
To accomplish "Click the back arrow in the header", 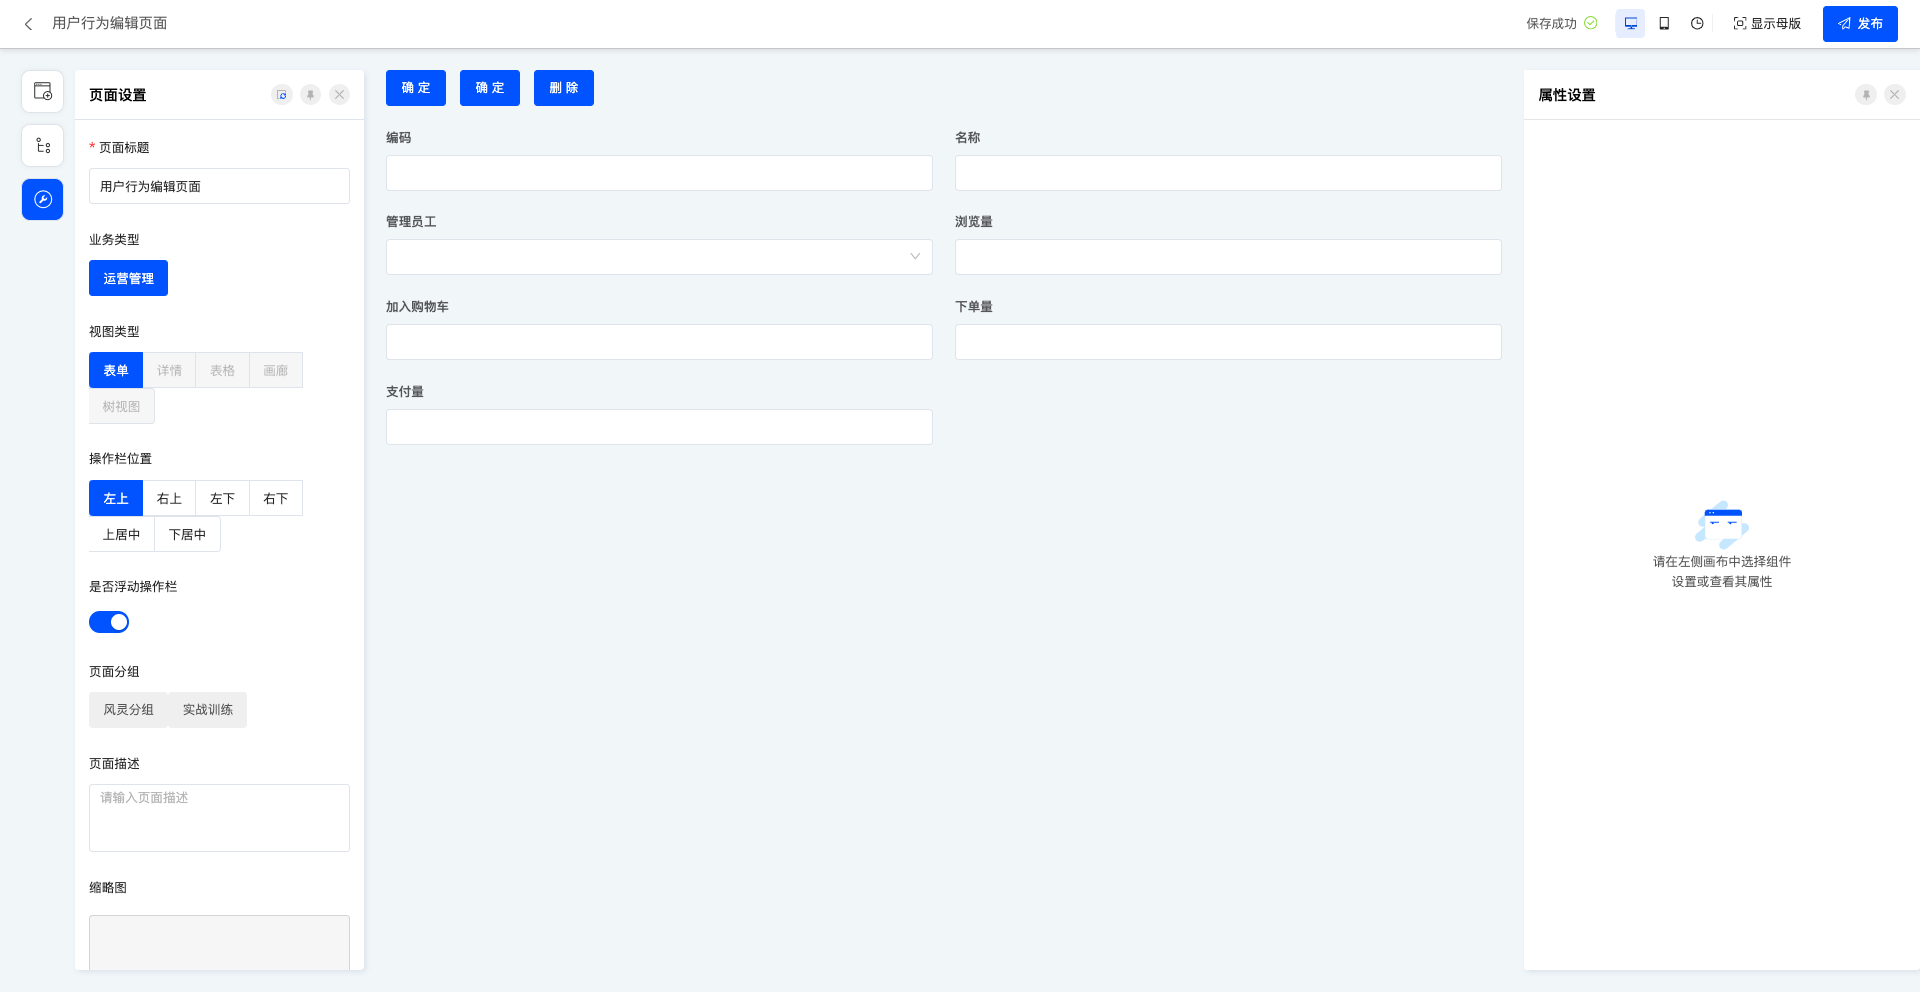I will [x=28, y=24].
